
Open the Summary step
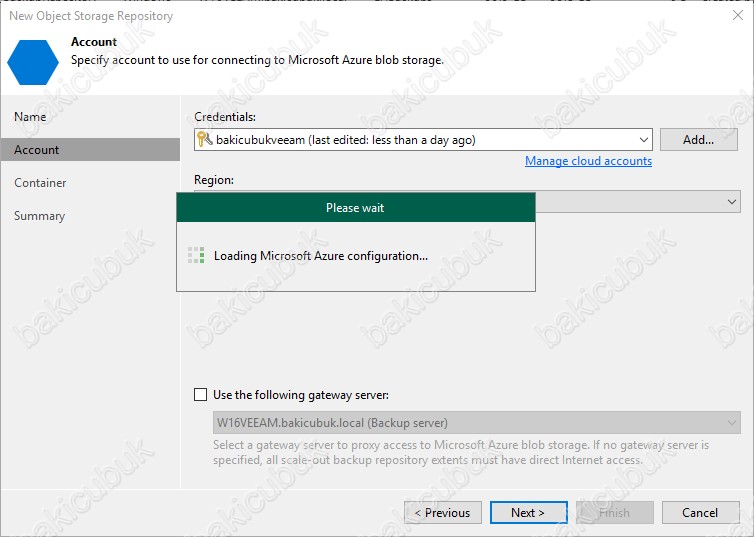[39, 216]
